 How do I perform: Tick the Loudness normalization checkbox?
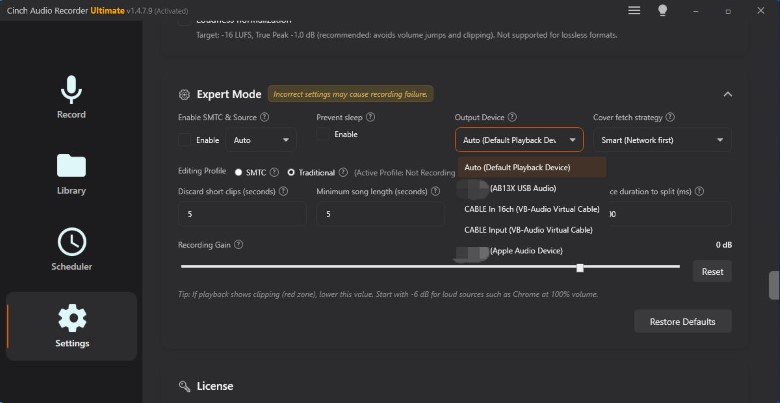click(x=185, y=21)
